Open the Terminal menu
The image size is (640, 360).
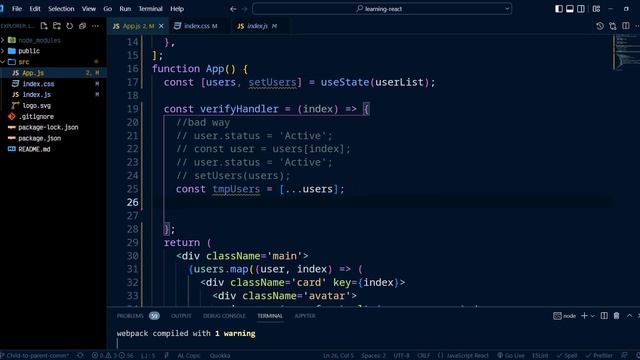(150, 9)
